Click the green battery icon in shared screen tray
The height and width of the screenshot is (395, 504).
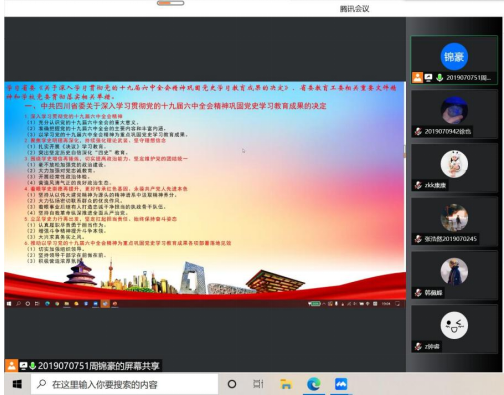(x=315, y=304)
